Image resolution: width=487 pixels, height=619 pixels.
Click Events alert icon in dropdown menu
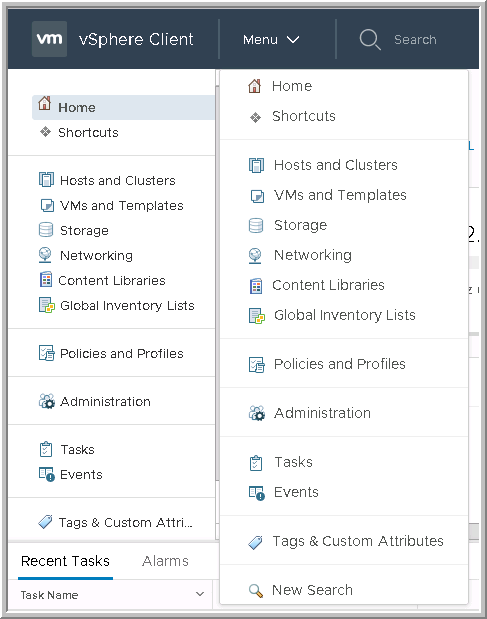point(257,493)
